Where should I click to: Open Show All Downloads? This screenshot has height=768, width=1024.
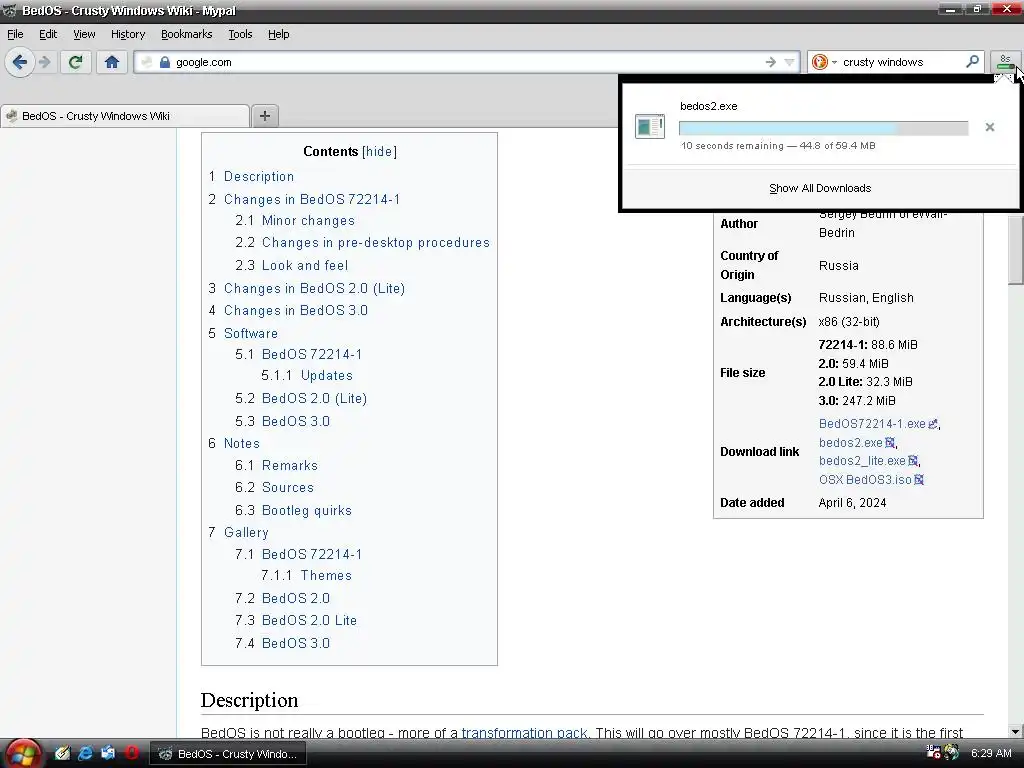click(x=820, y=188)
